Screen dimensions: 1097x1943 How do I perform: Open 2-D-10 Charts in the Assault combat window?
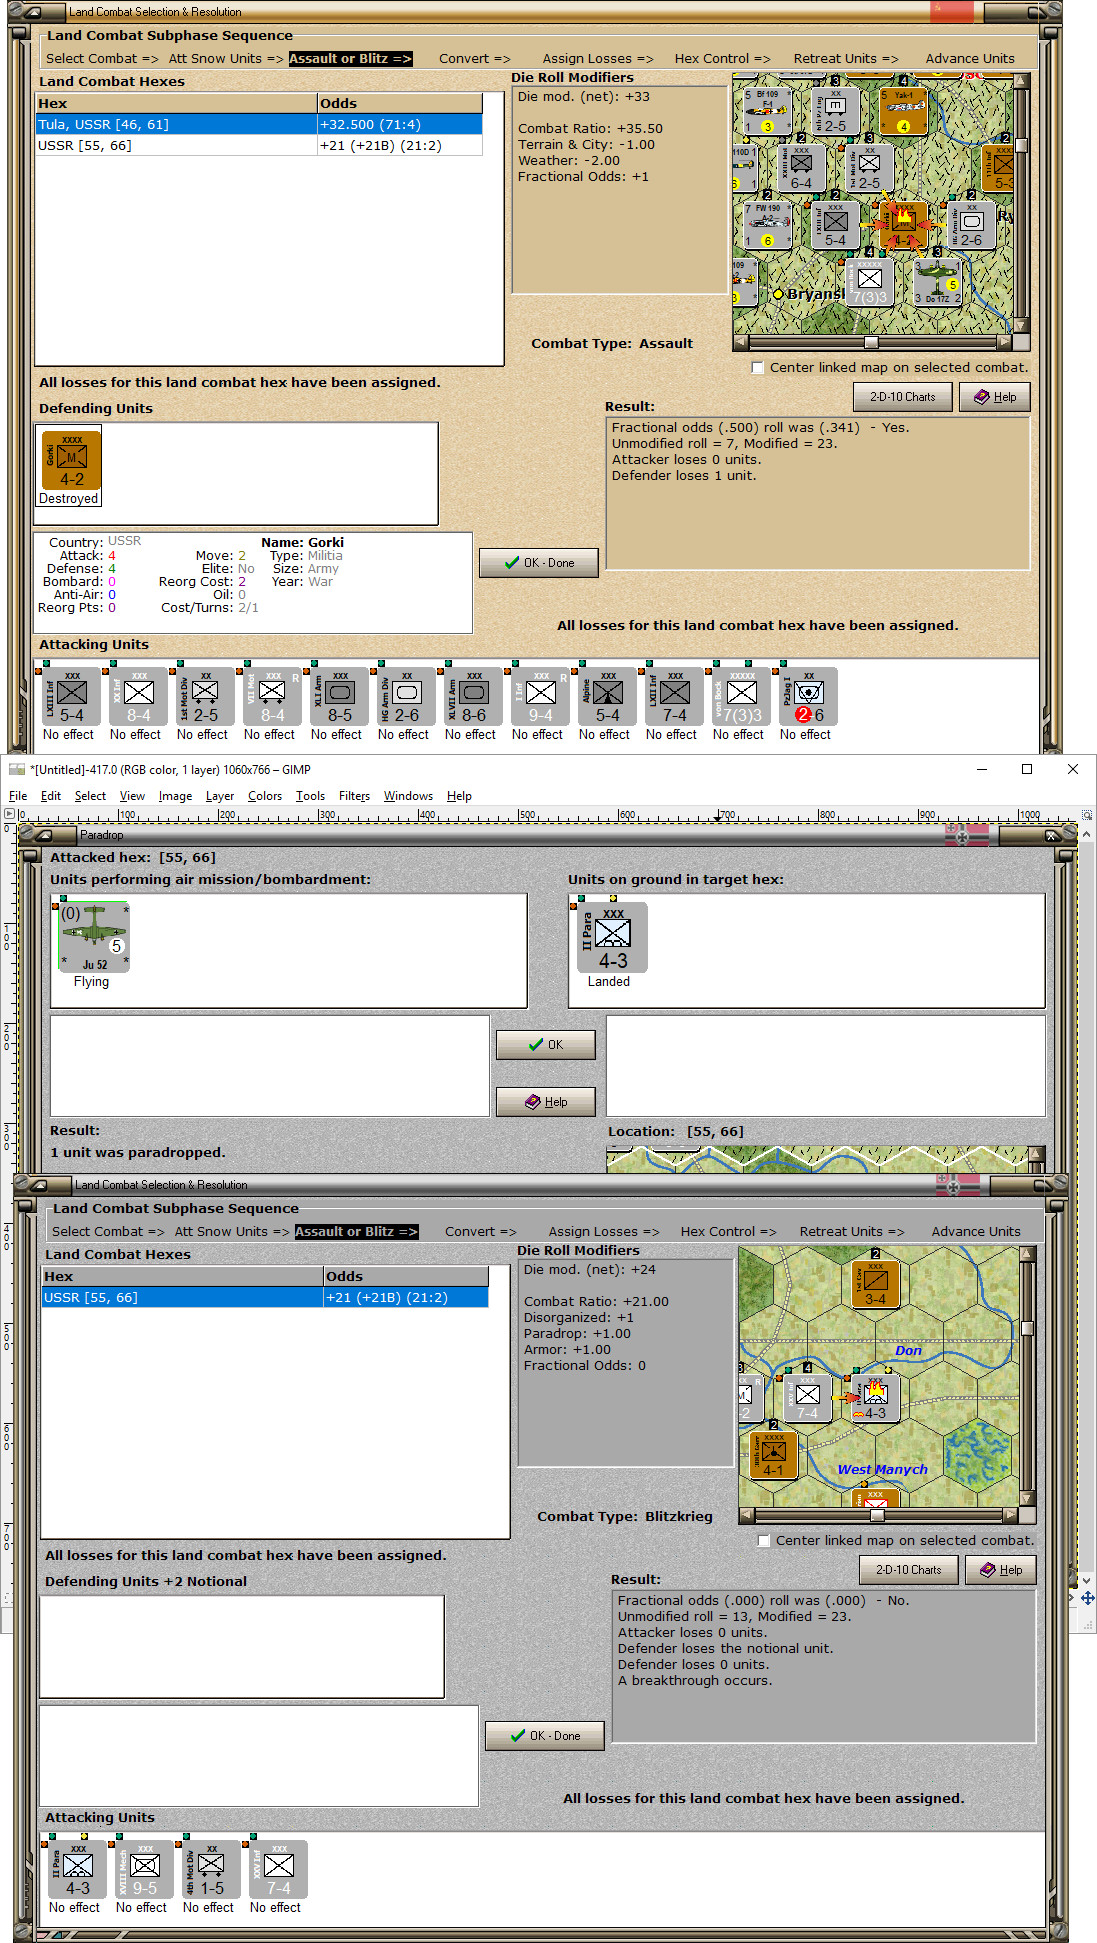pyautogui.click(x=902, y=397)
